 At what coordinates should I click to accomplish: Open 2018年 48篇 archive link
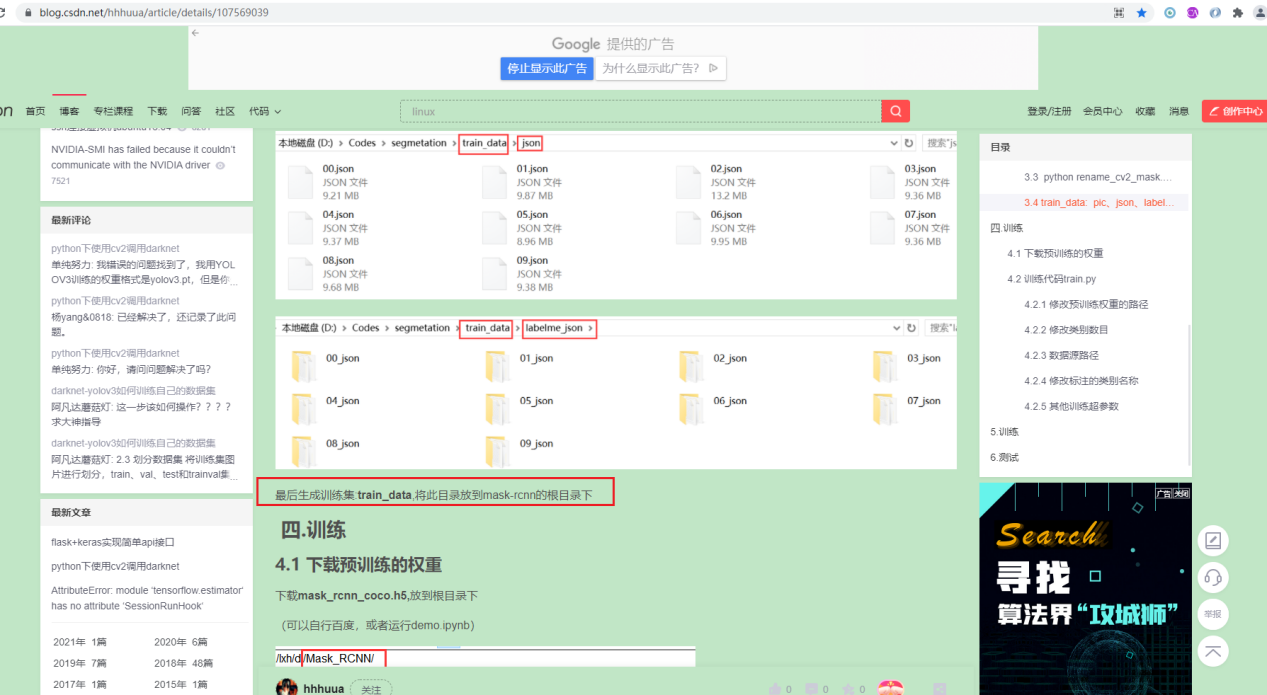[184, 663]
